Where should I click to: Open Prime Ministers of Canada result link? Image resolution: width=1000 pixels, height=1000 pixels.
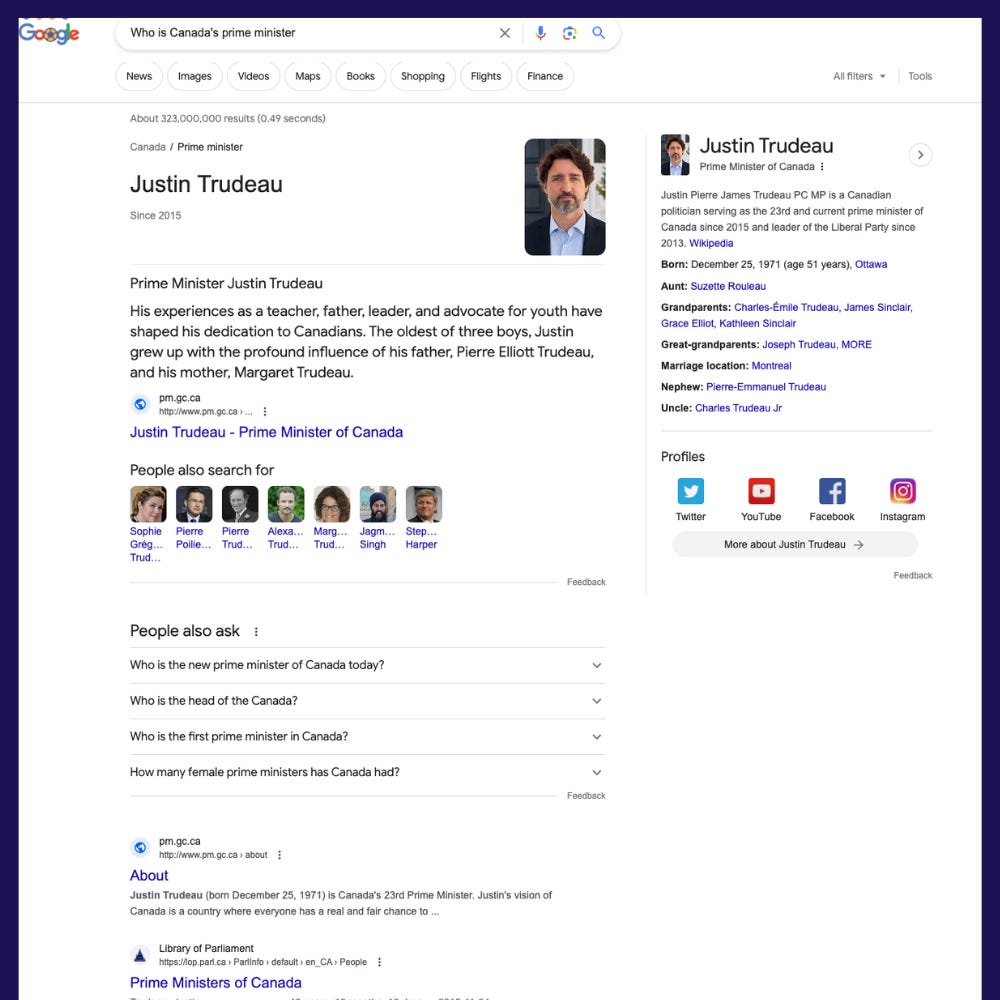click(216, 983)
